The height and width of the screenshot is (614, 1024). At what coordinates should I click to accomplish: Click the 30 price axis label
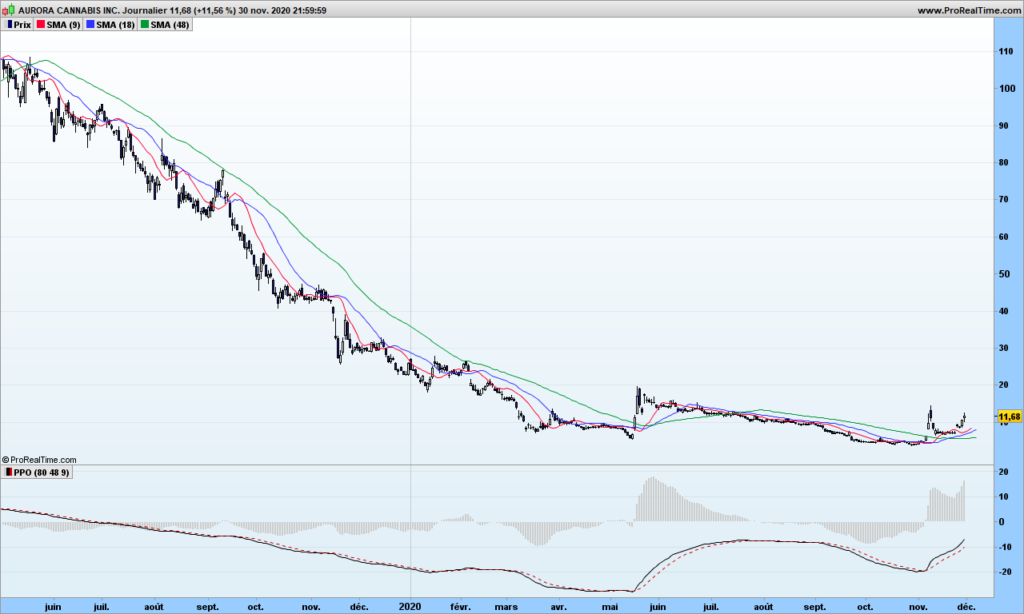pyautogui.click(x=1003, y=348)
